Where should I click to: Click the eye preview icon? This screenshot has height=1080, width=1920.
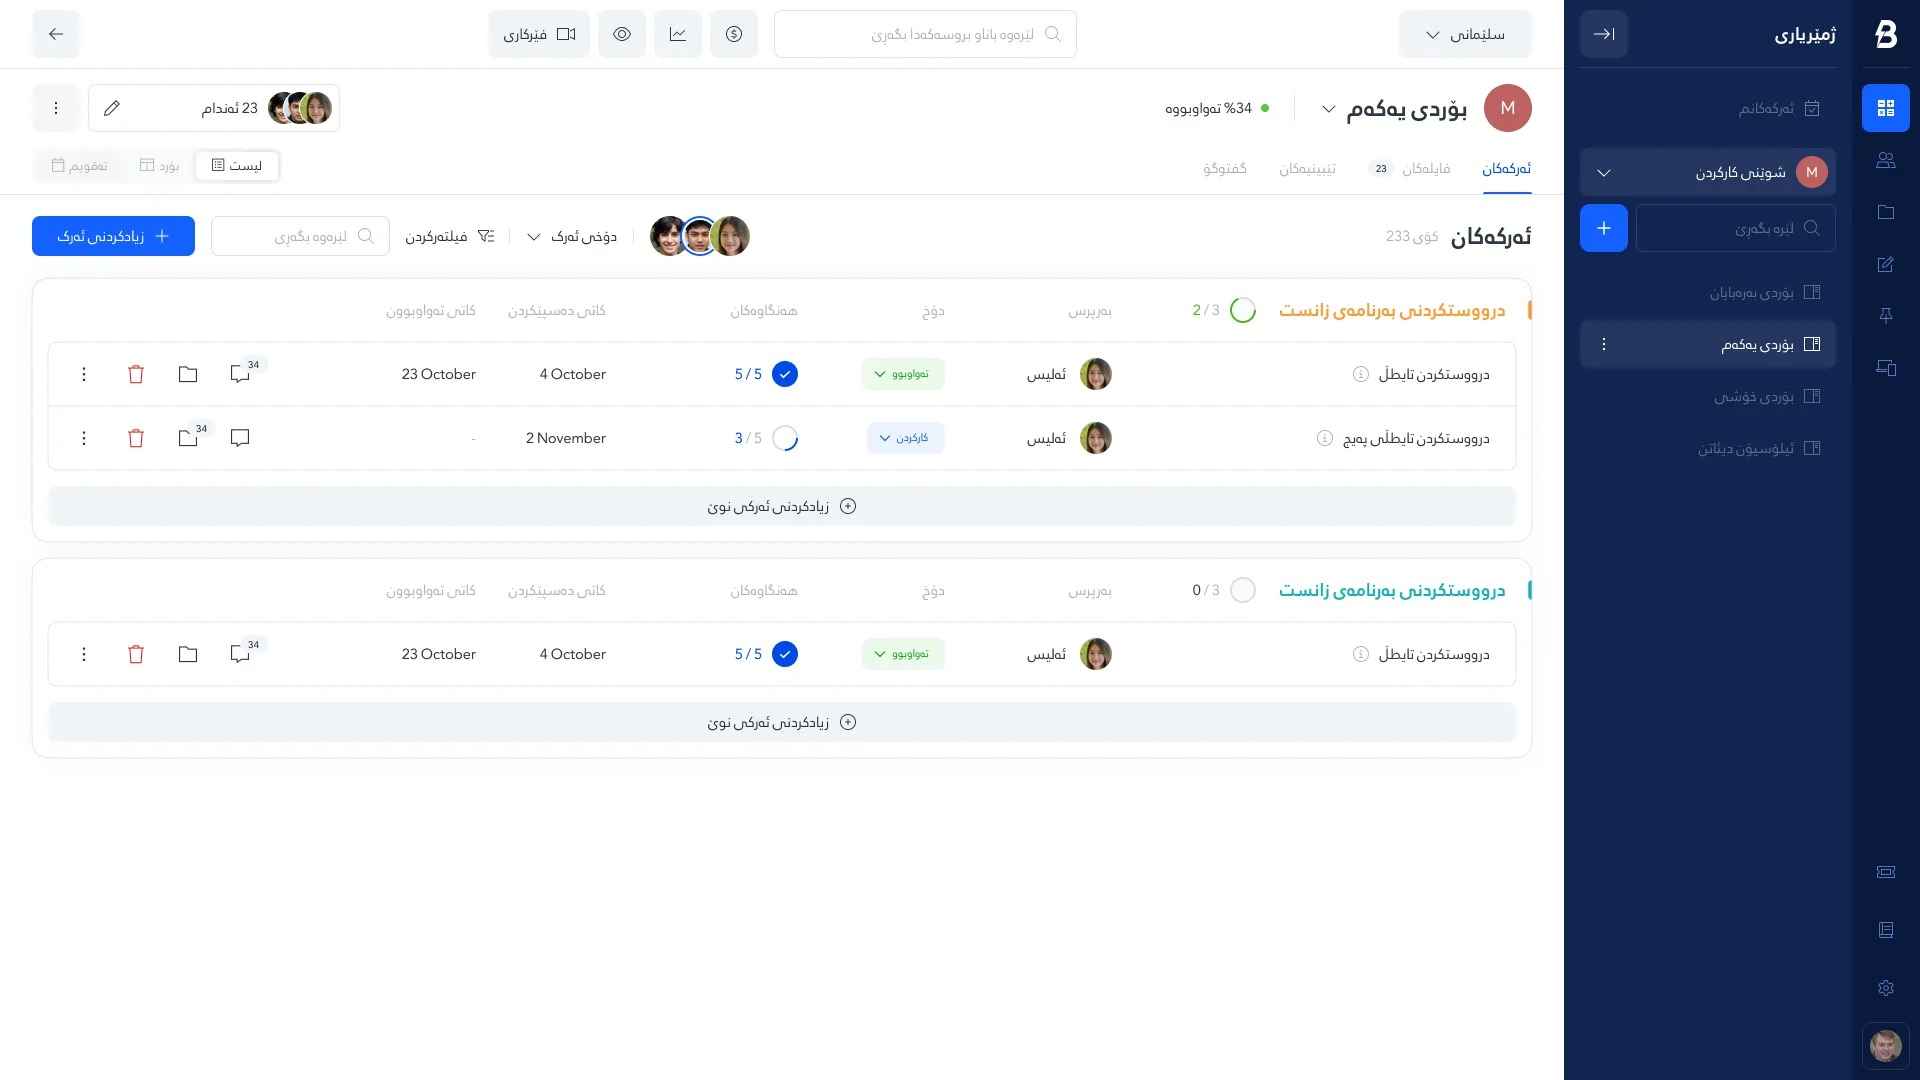622,33
